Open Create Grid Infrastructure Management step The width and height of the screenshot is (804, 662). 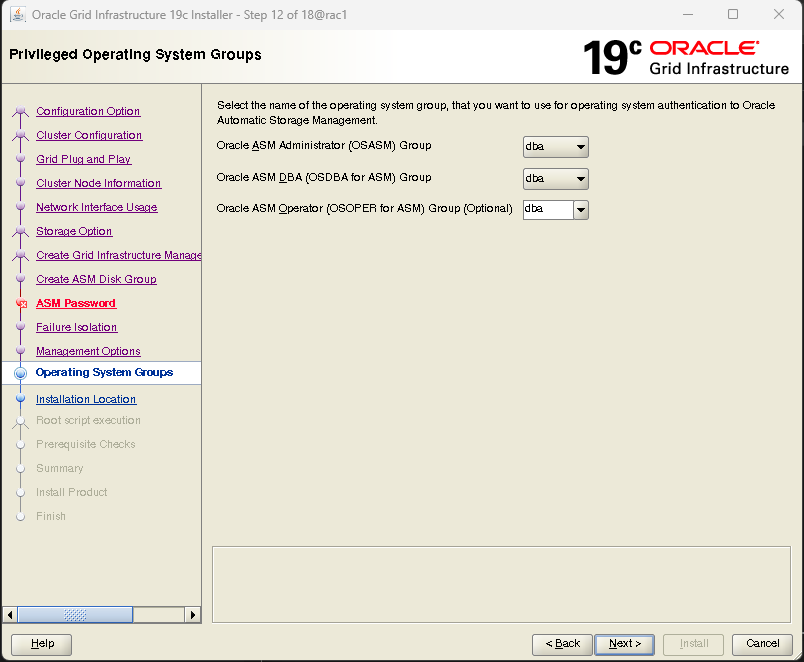point(118,255)
